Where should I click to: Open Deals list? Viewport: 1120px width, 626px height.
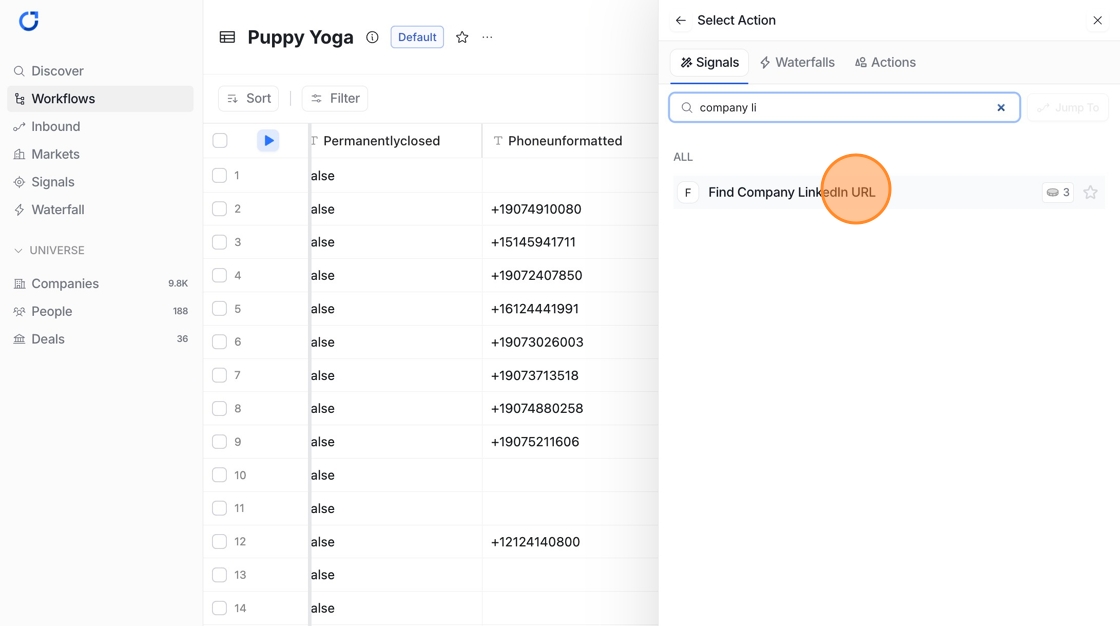100,339
